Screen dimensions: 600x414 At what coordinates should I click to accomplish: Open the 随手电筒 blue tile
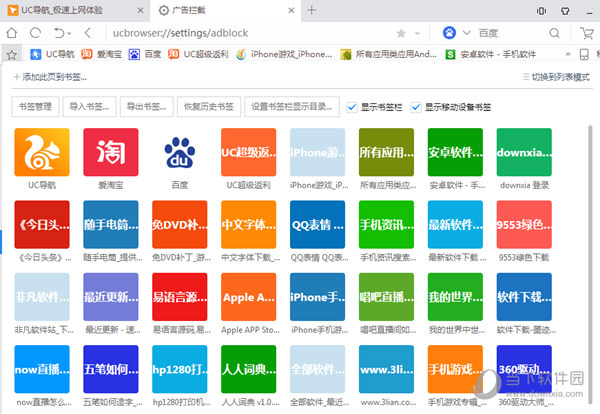tap(111, 225)
